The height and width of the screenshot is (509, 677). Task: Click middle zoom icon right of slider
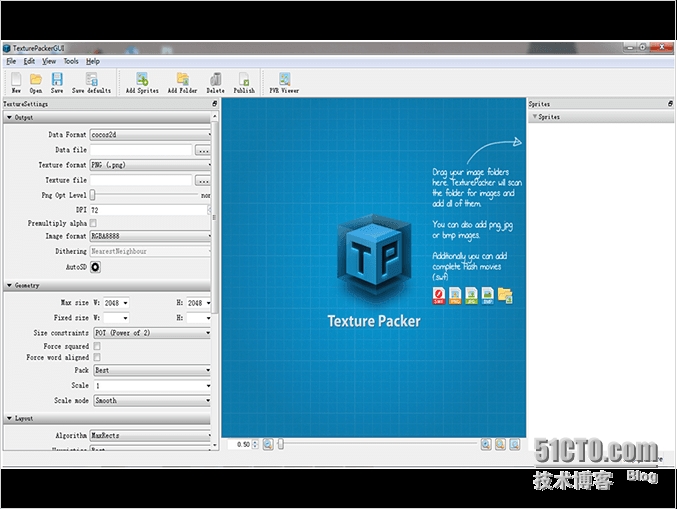(x=500, y=444)
